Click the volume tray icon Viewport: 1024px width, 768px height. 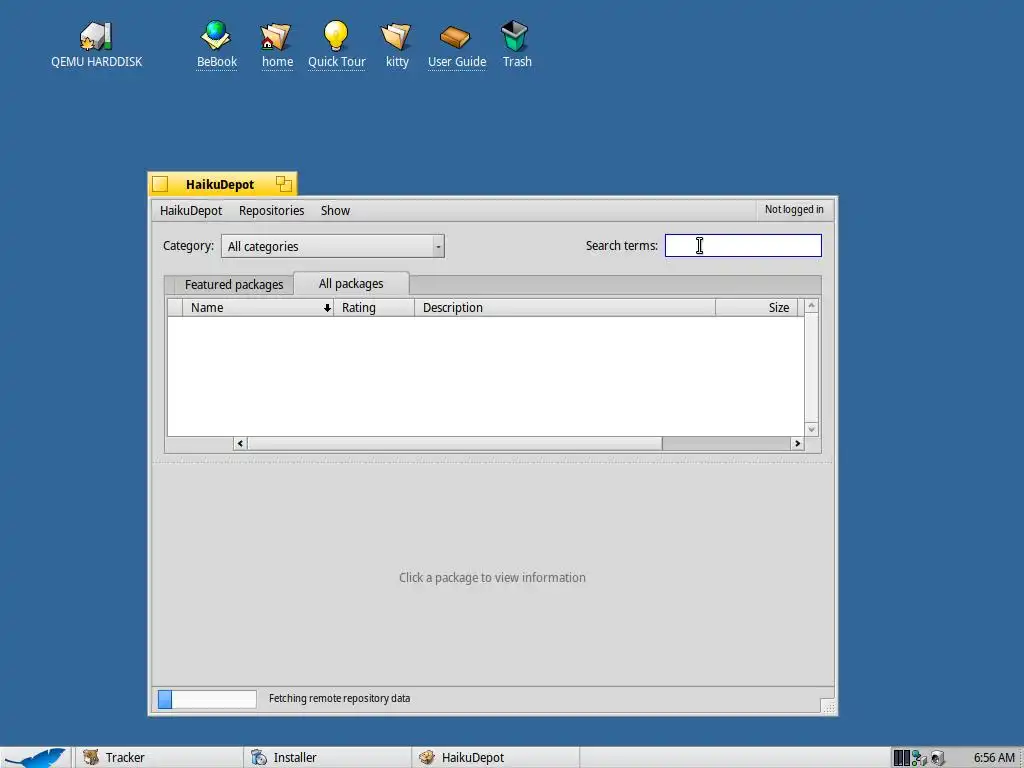pos(937,758)
